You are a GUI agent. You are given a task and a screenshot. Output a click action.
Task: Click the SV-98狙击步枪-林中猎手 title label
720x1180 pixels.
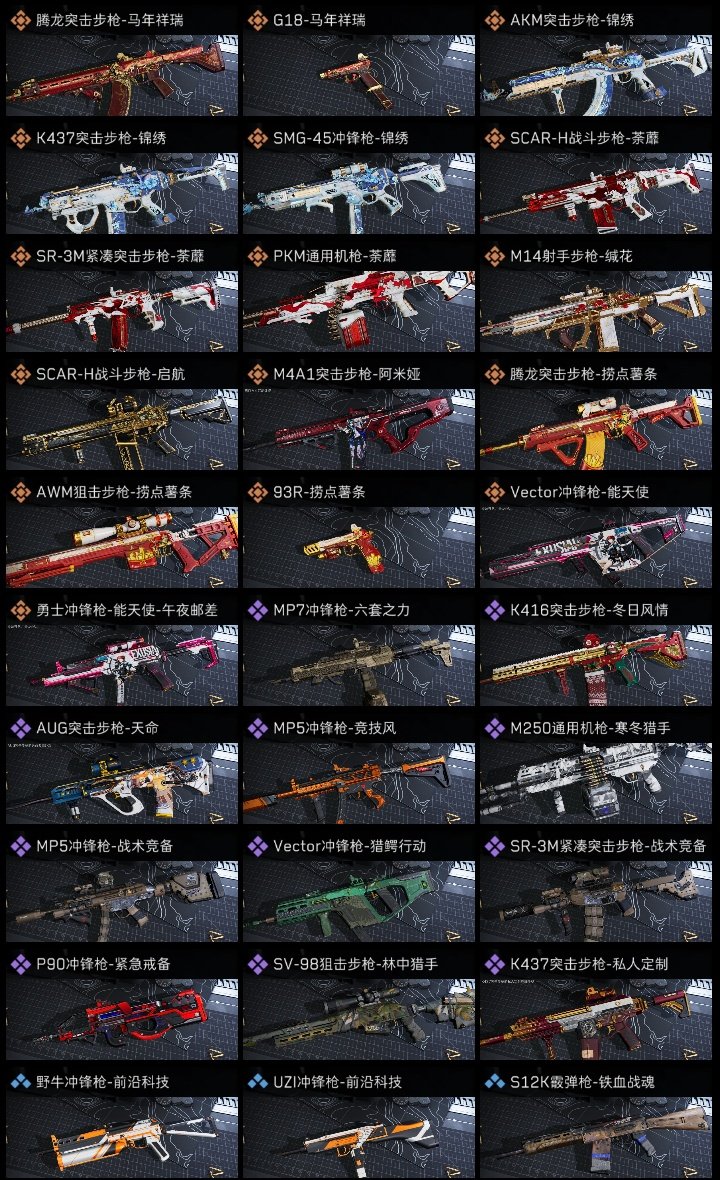click(x=354, y=964)
